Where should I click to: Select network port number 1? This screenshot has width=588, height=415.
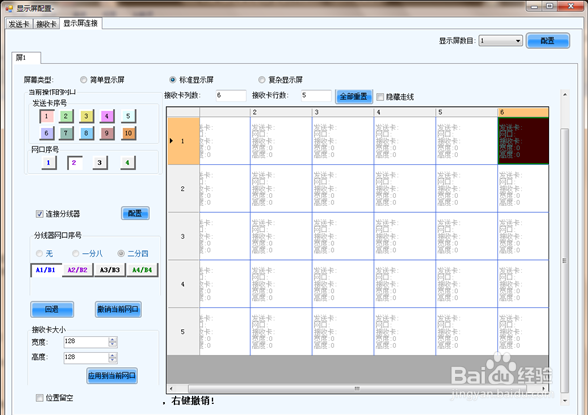49,163
